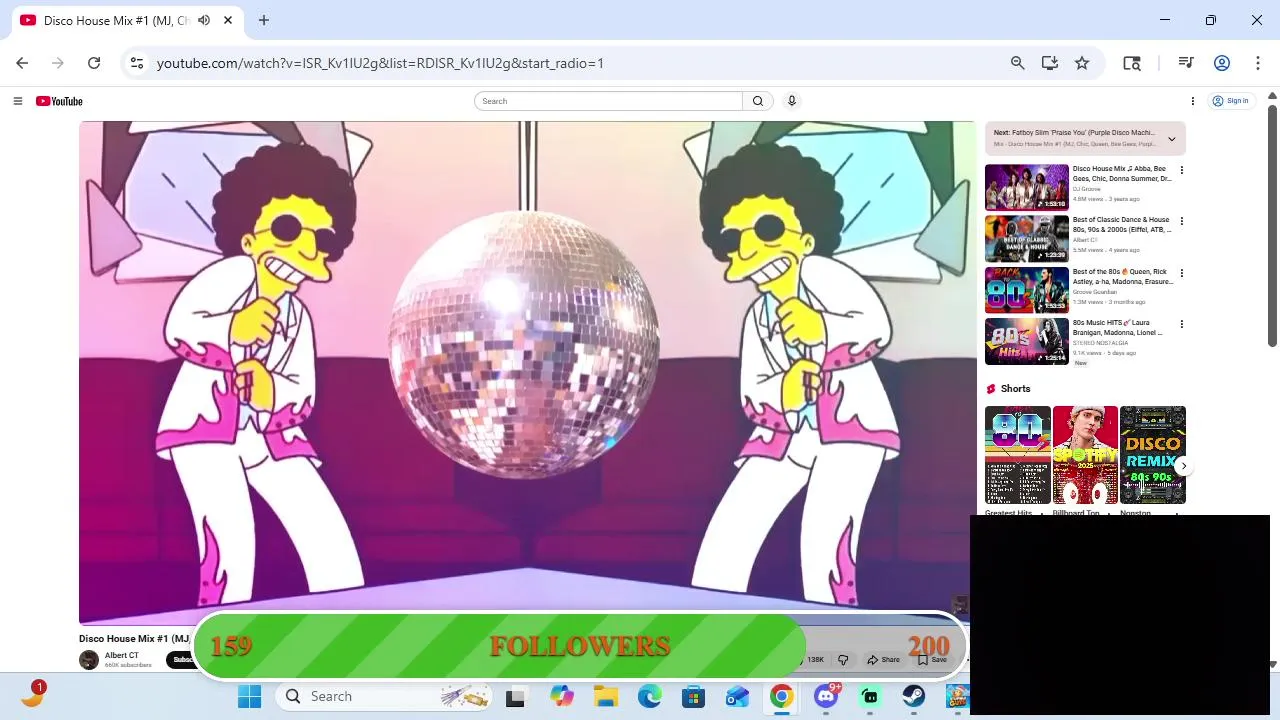Viewport: 1280px width, 720px height.
Task: Click the URL in the address bar
Action: (380, 63)
